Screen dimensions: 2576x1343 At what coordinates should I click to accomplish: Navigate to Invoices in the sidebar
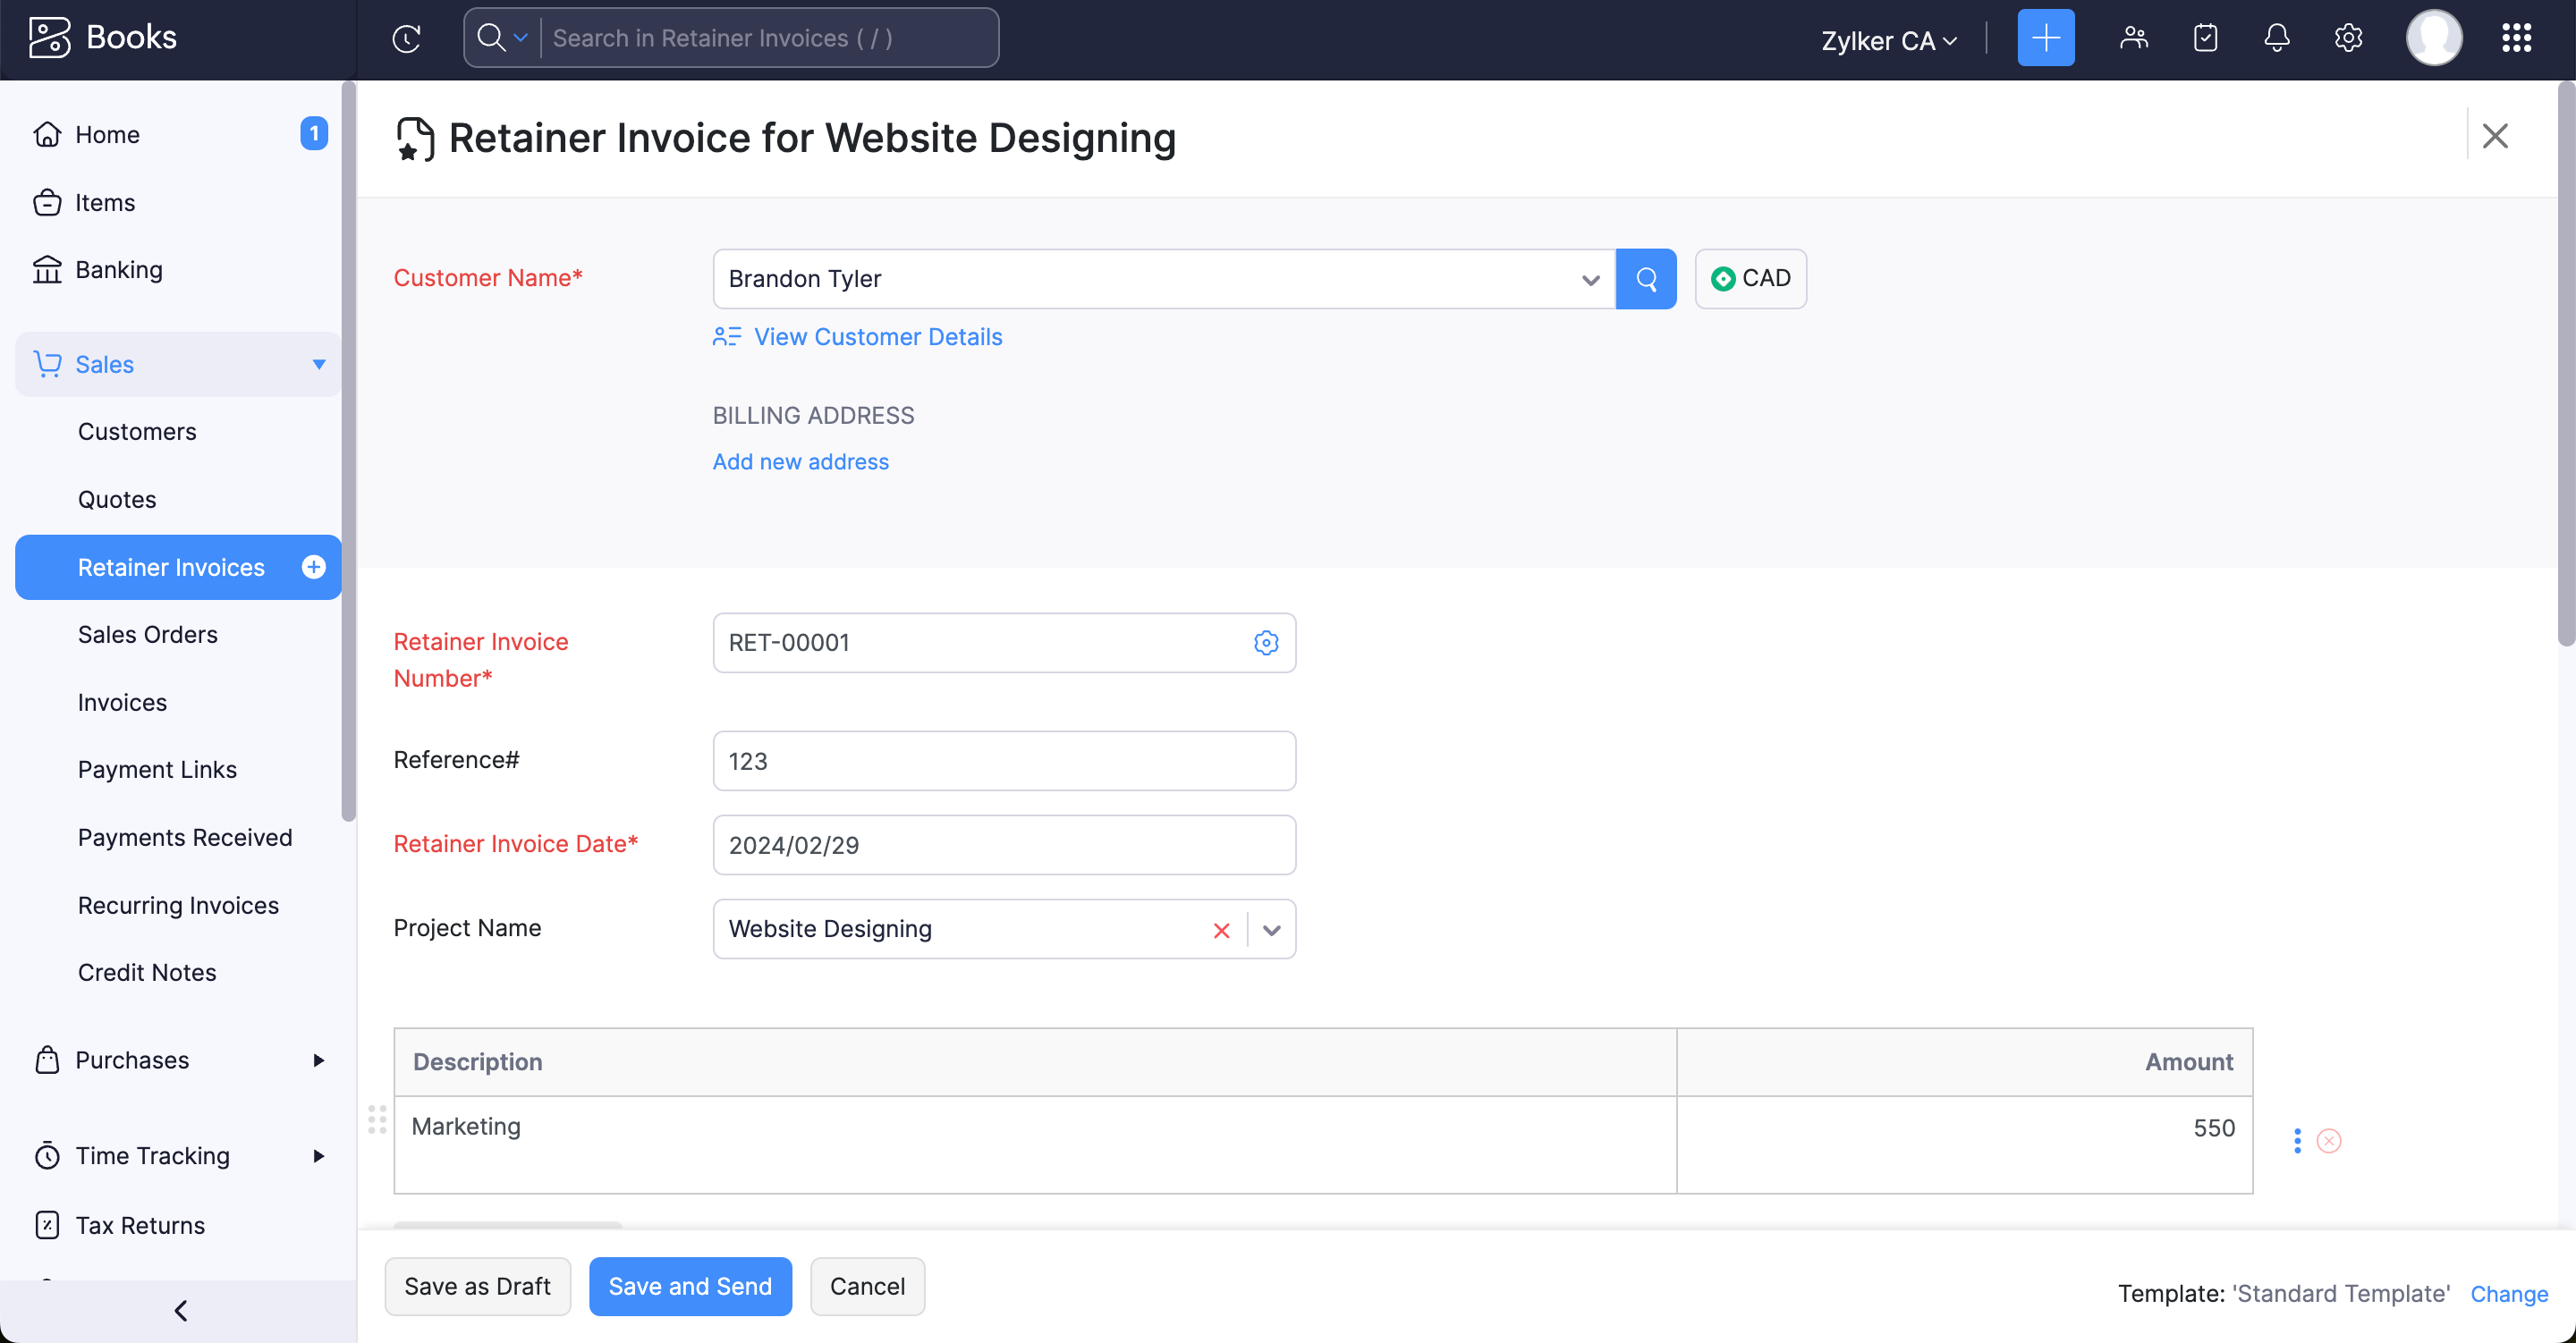coord(122,702)
